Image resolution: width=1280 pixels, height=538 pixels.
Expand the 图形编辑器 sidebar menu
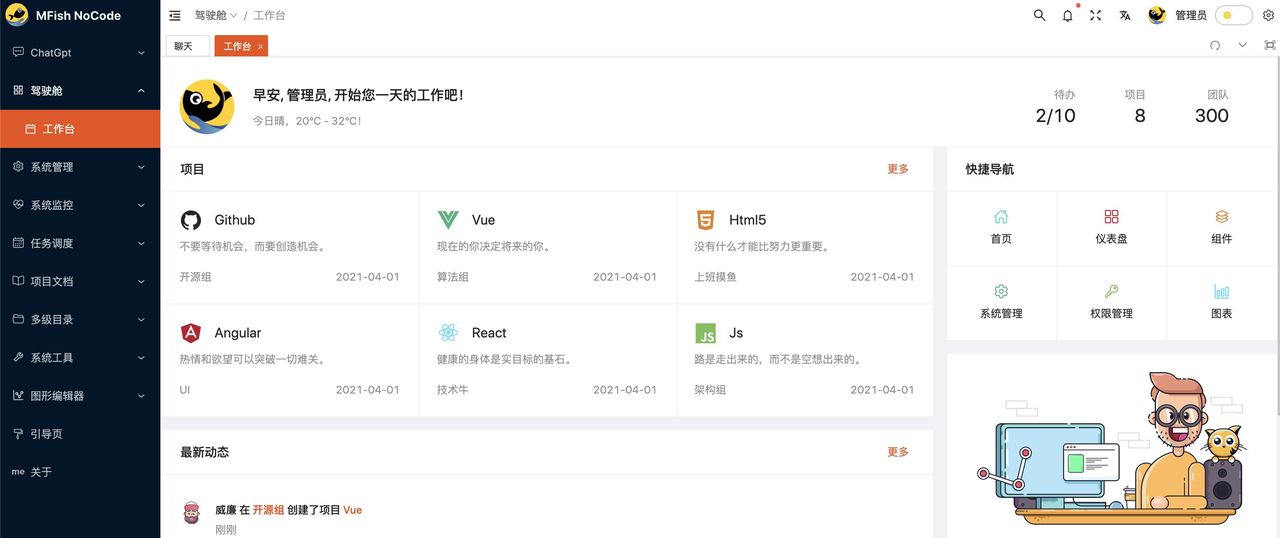point(80,395)
